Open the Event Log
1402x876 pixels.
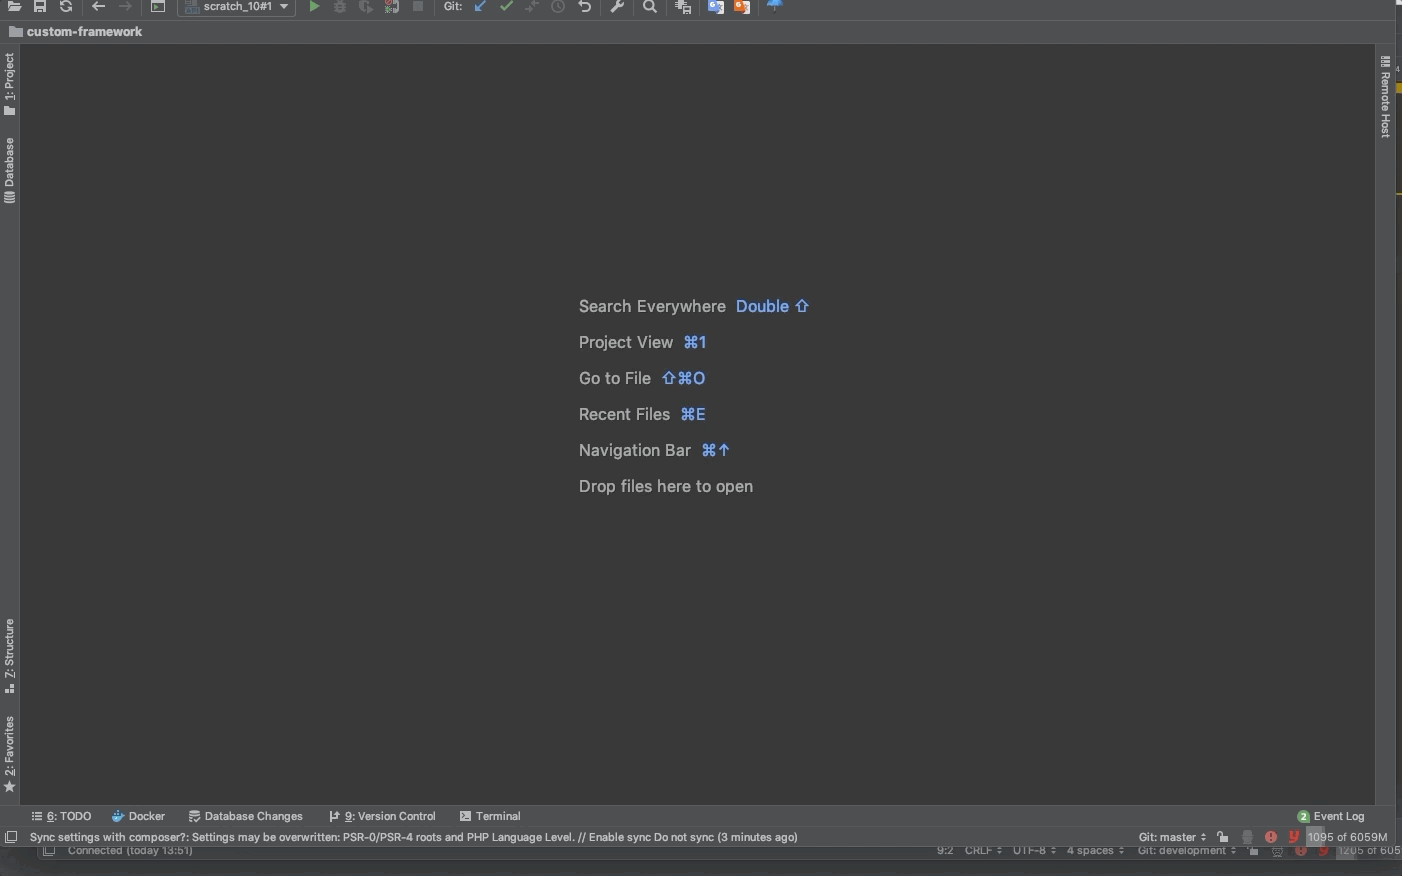tap(1331, 816)
